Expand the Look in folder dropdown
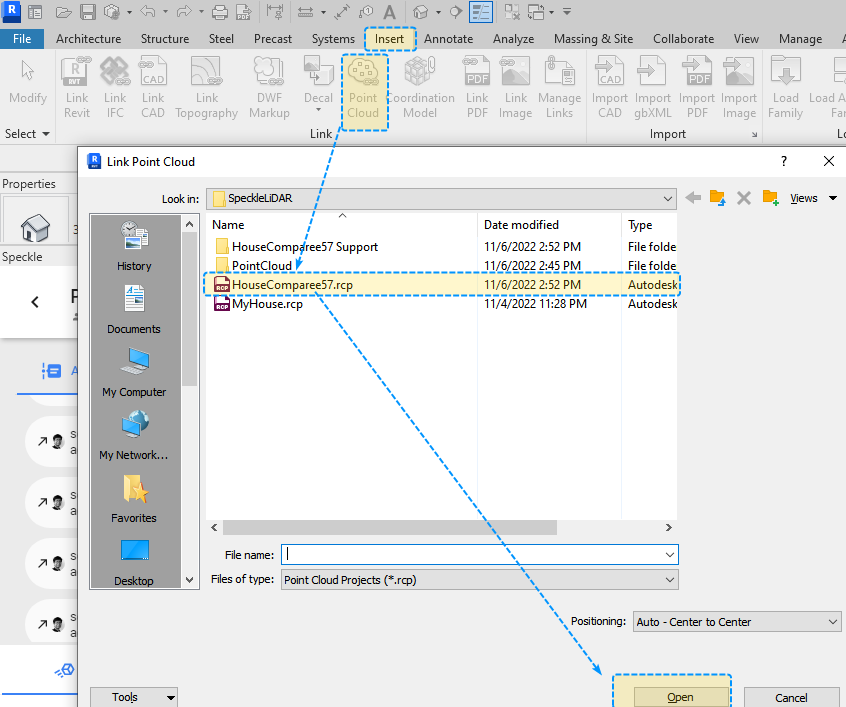This screenshot has height=707, width=846. click(667, 198)
